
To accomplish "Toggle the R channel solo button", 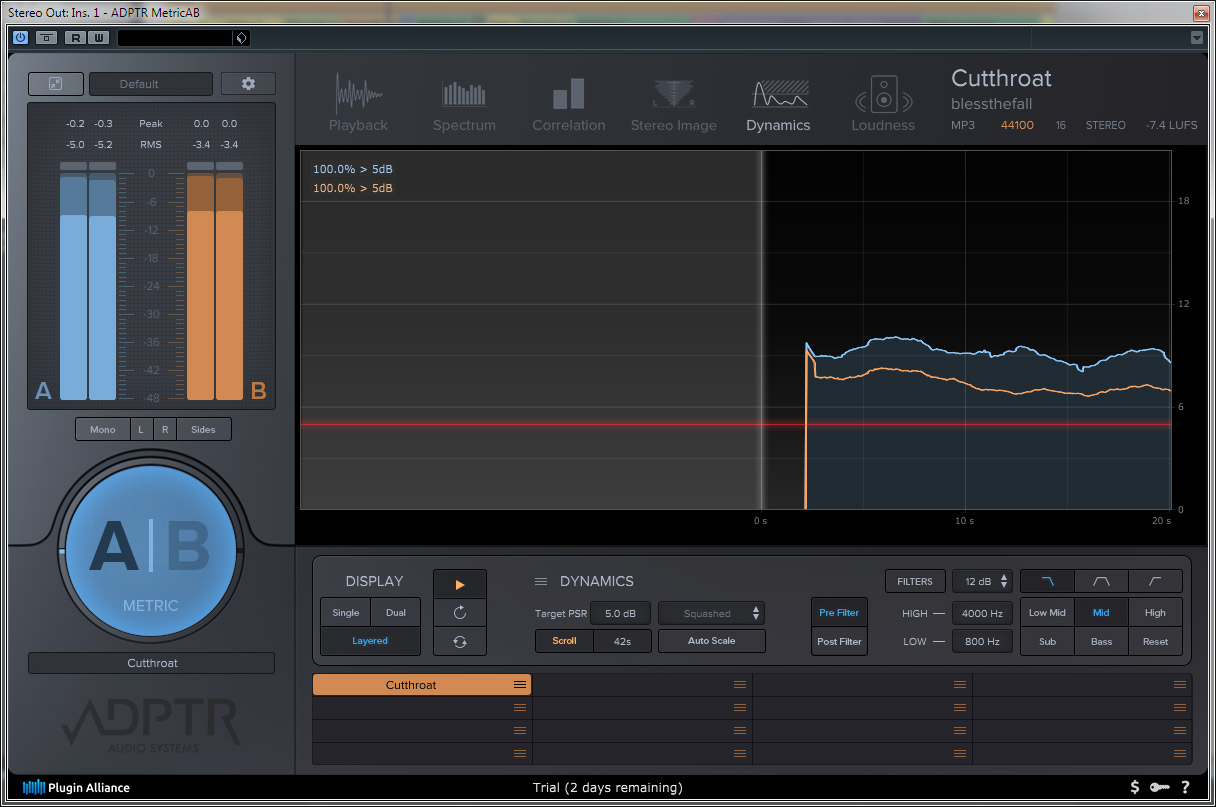I will (x=164, y=429).
